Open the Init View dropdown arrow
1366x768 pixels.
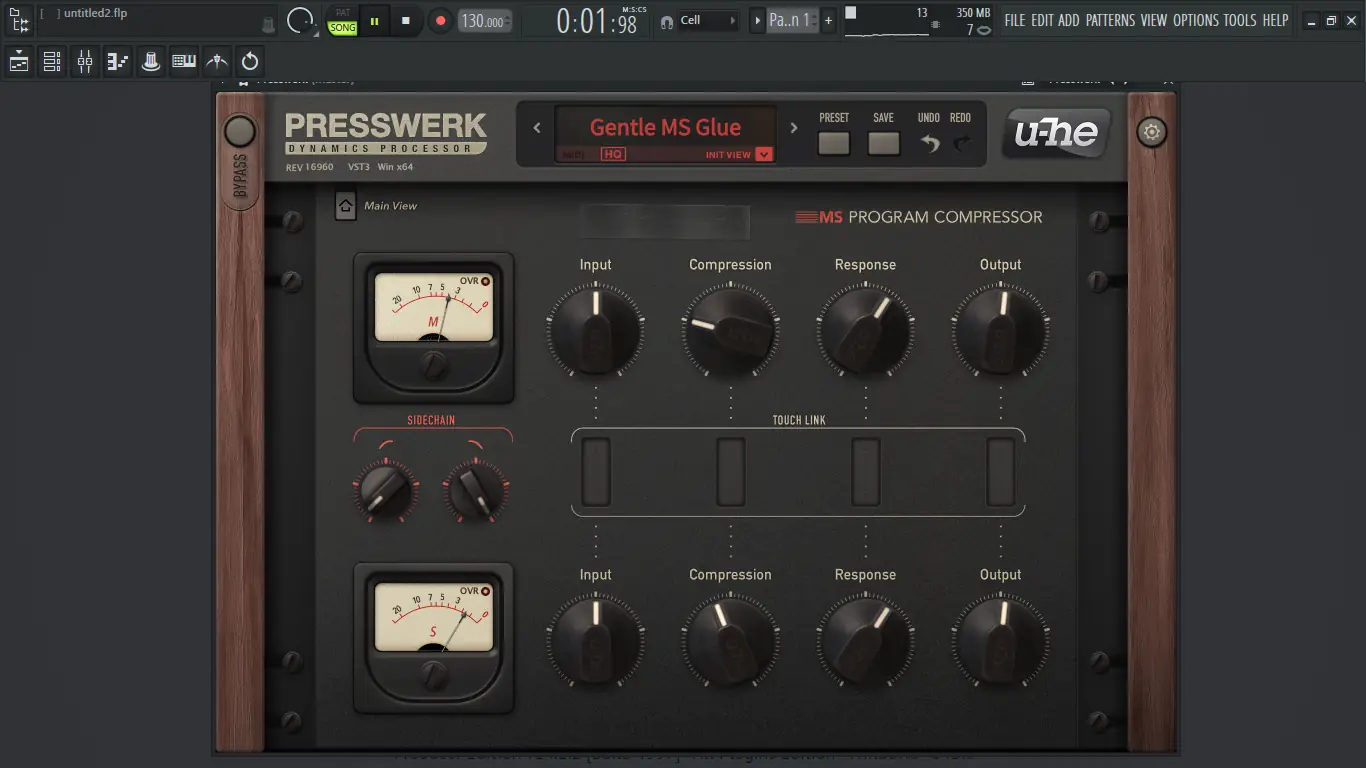coord(764,154)
